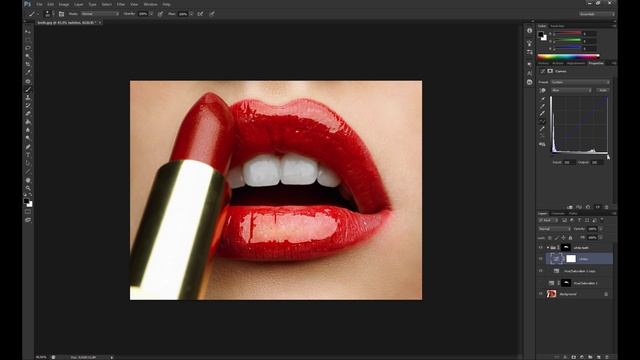Open the Info panel icon in collapsed dock
The height and width of the screenshot is (360, 640).
529,31
